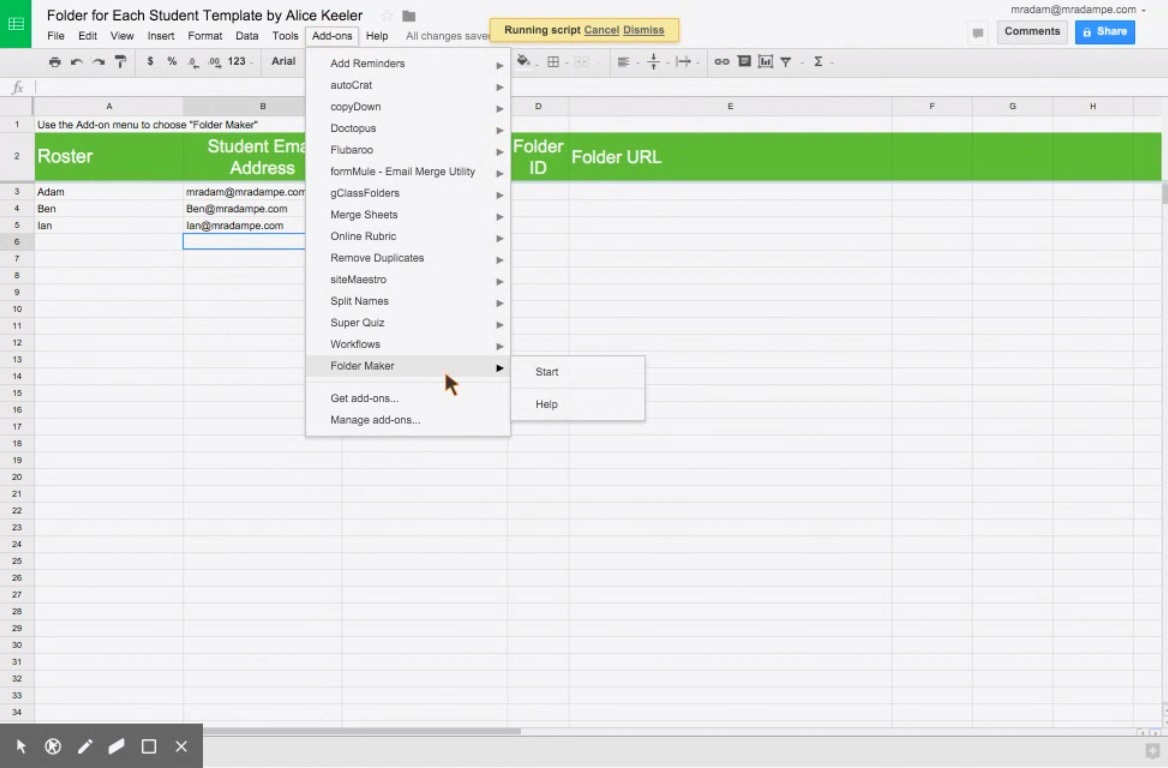This screenshot has height=768, width=1168.
Task: Select Remove Duplicates add-on
Action: tap(407, 258)
